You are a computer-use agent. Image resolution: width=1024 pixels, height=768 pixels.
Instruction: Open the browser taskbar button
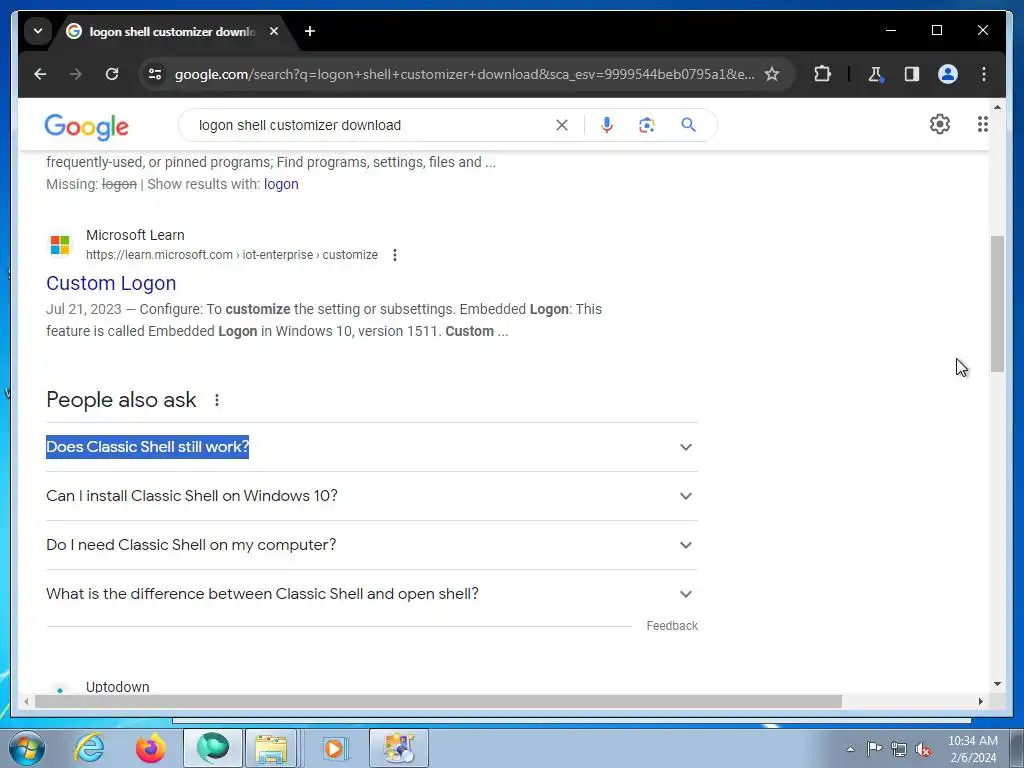pyautogui.click(x=213, y=748)
